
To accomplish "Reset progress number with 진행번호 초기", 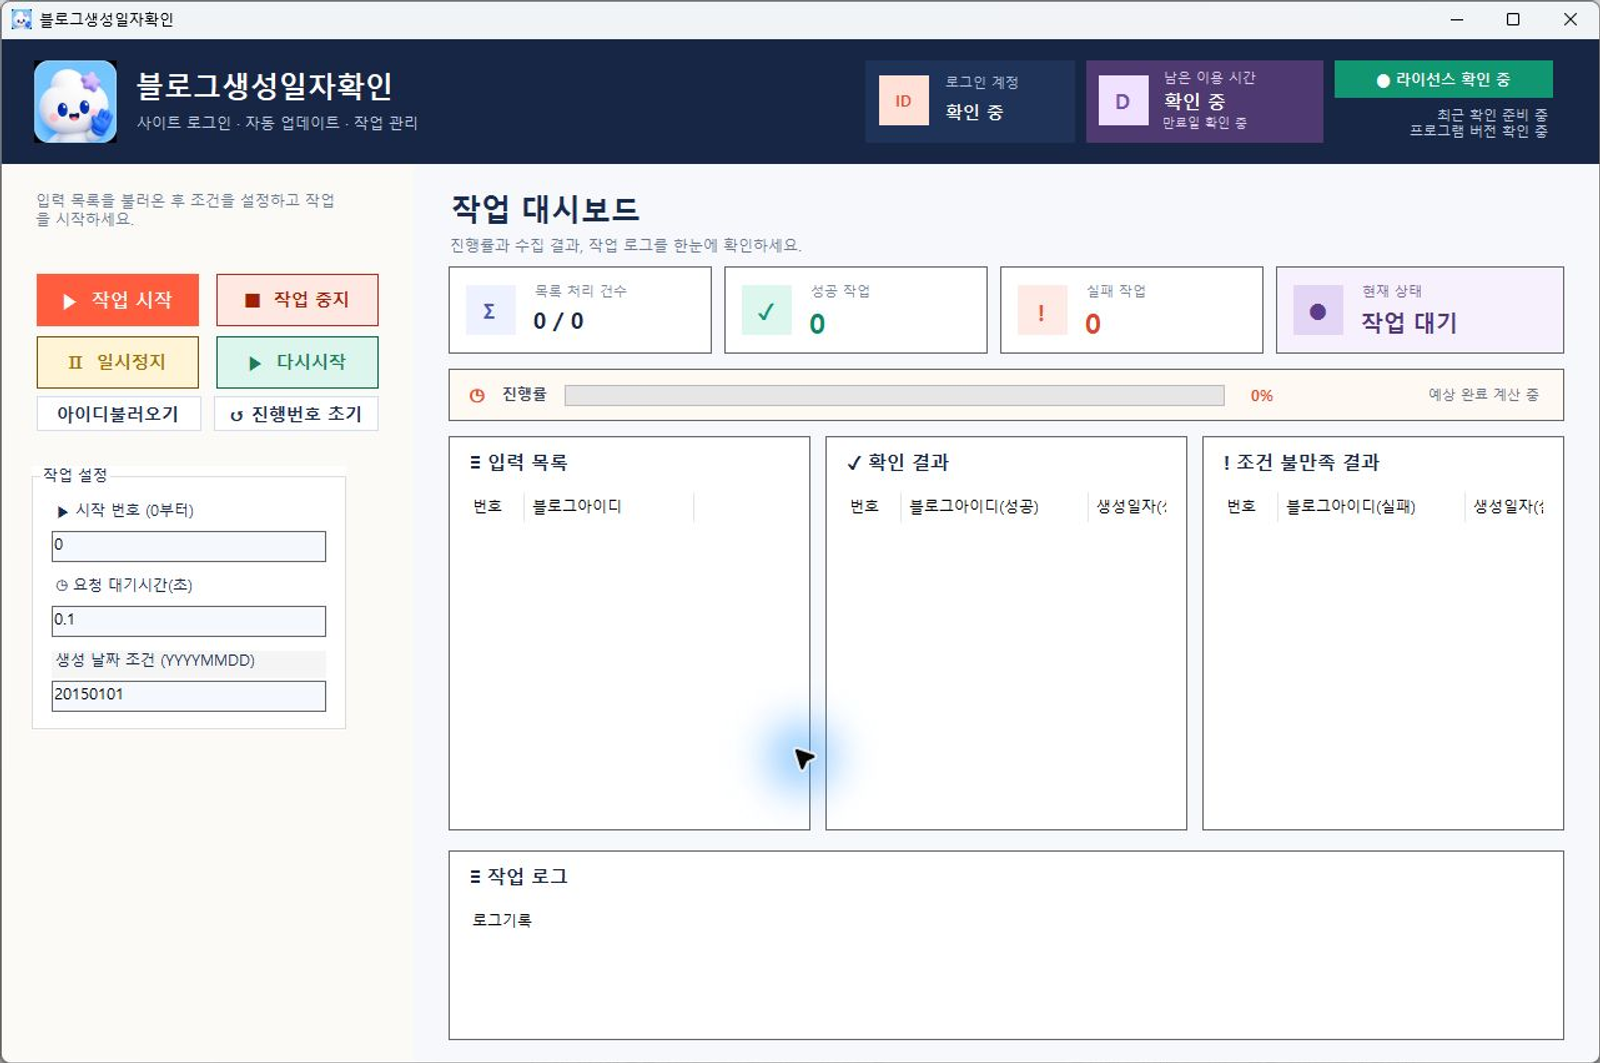I will click(x=296, y=414).
